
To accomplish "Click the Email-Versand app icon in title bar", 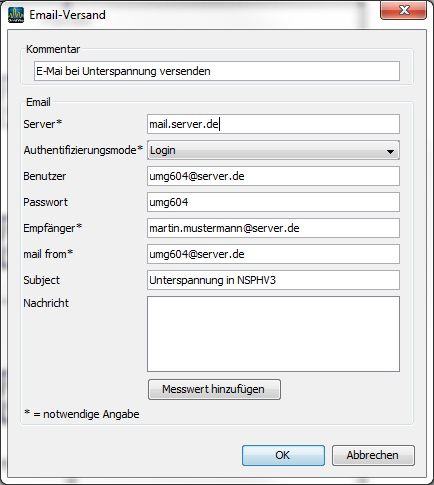I will point(16,15).
